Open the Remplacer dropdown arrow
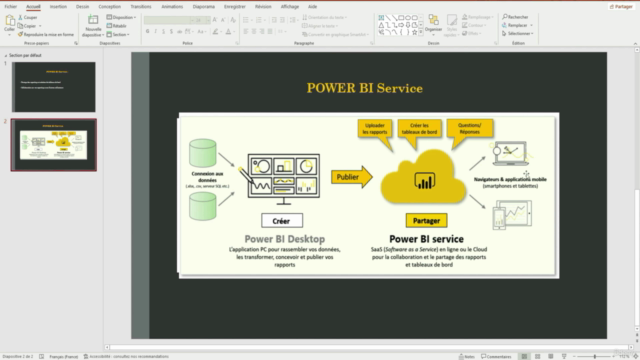This screenshot has width=640, height=360. click(531, 25)
